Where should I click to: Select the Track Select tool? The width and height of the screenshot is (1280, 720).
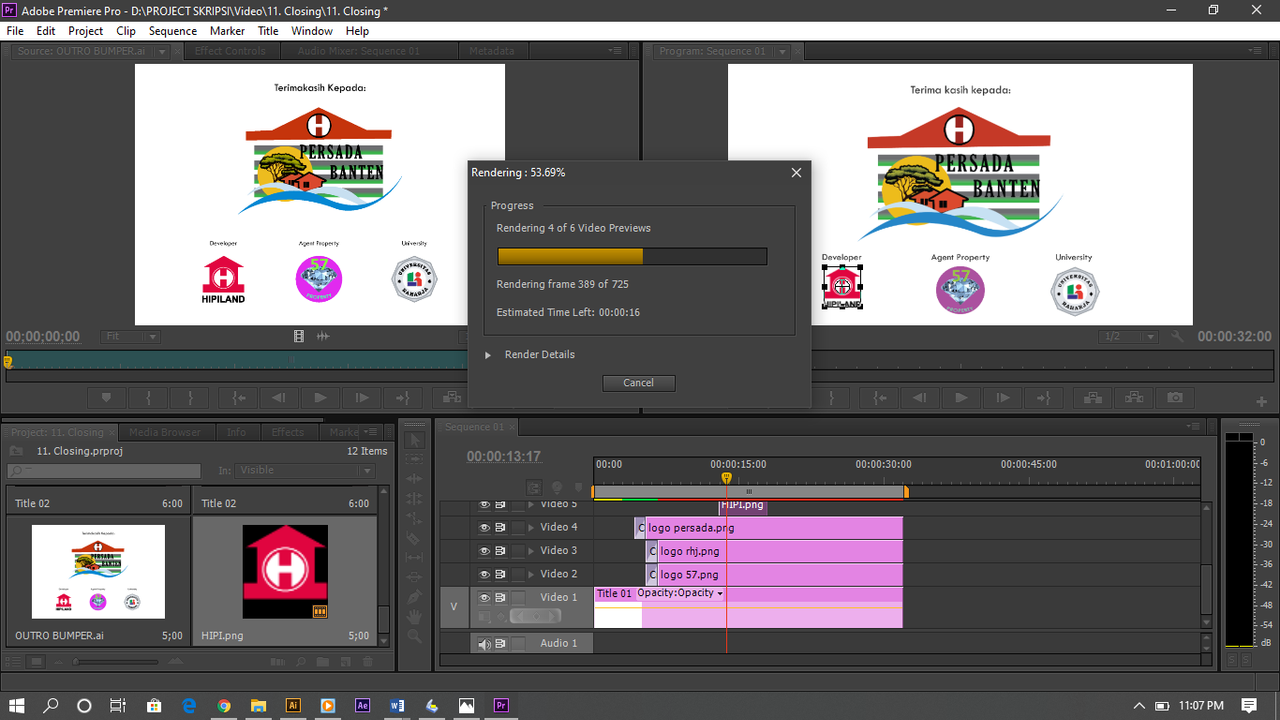(x=416, y=461)
